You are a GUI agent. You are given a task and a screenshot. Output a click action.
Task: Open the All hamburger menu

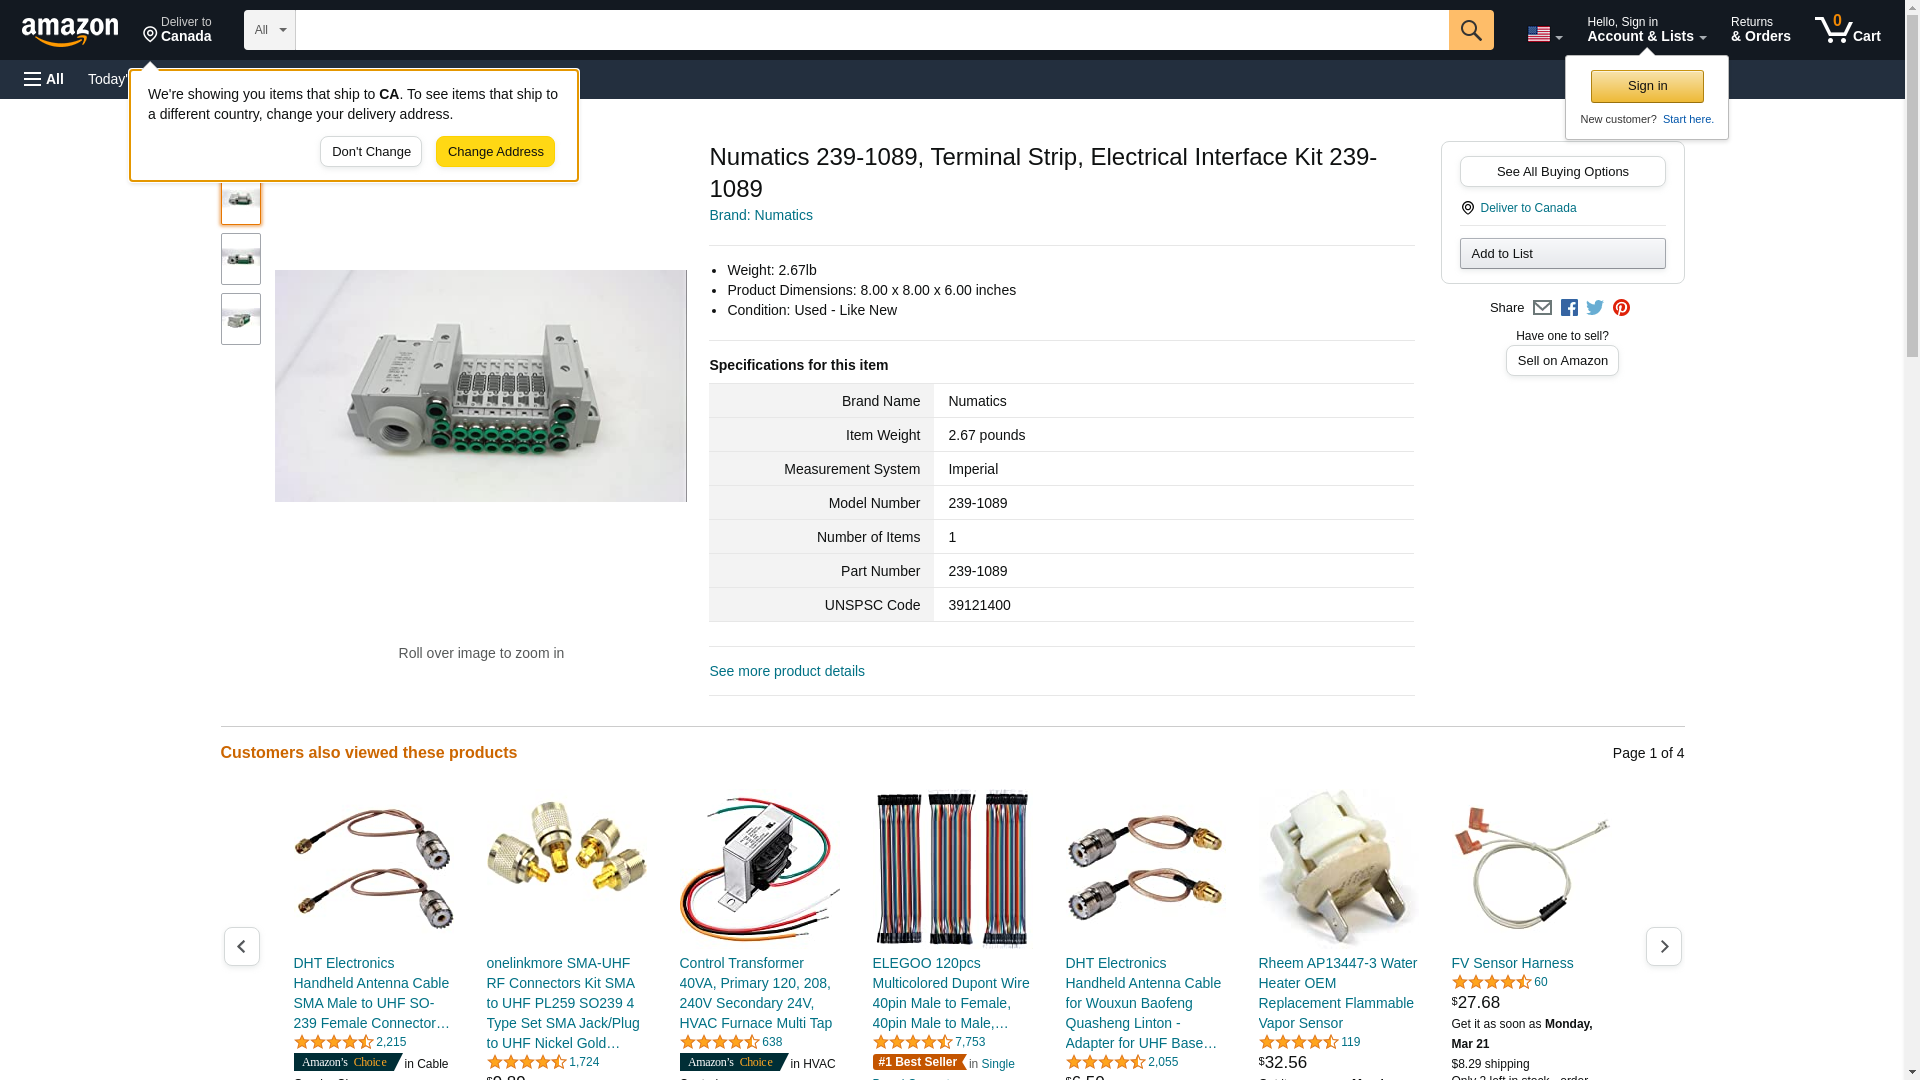44,79
